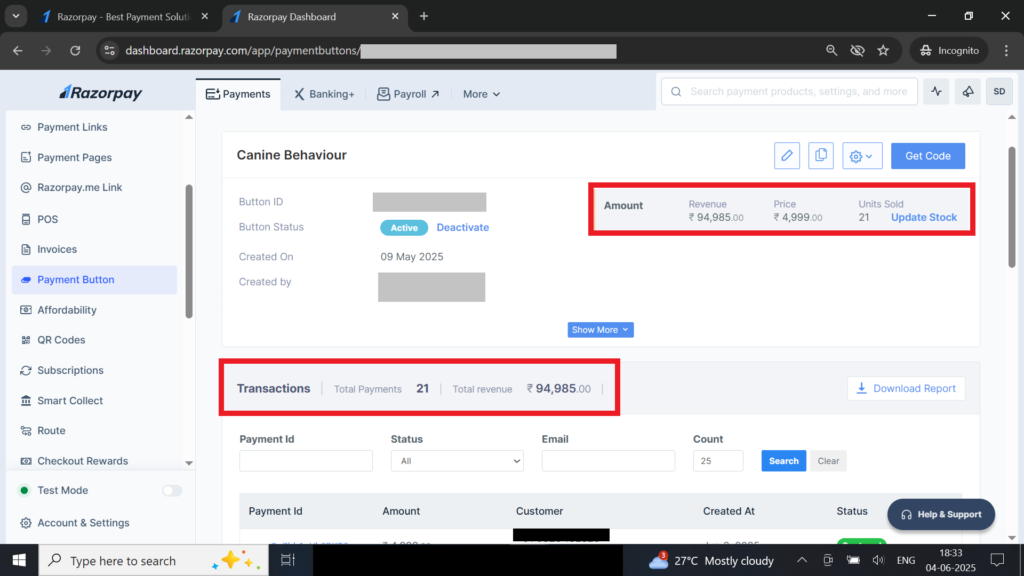Click the activity pulse icon in header

[x=936, y=92]
